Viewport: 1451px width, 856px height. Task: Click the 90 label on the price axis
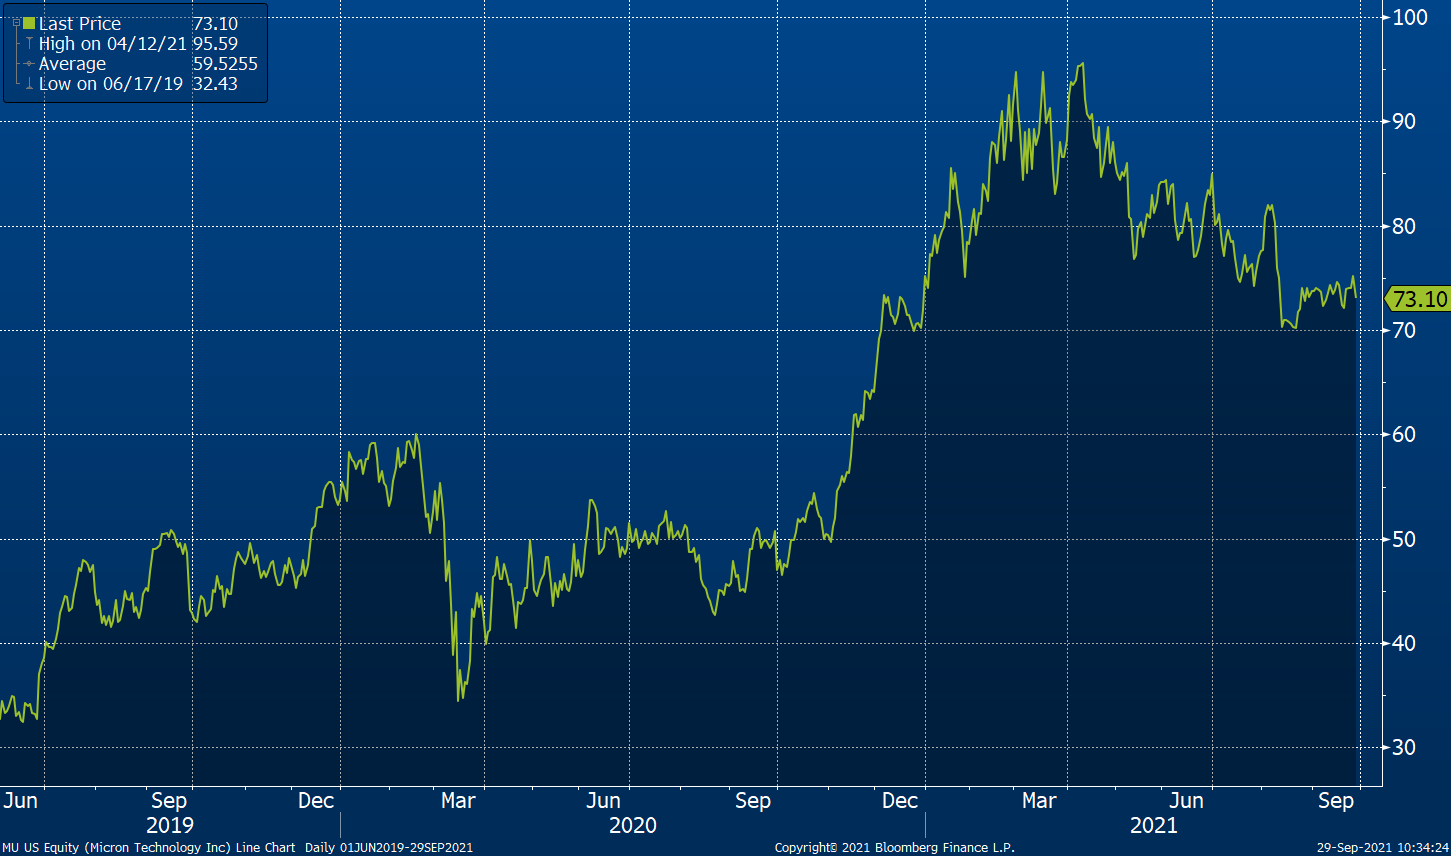tap(1404, 121)
